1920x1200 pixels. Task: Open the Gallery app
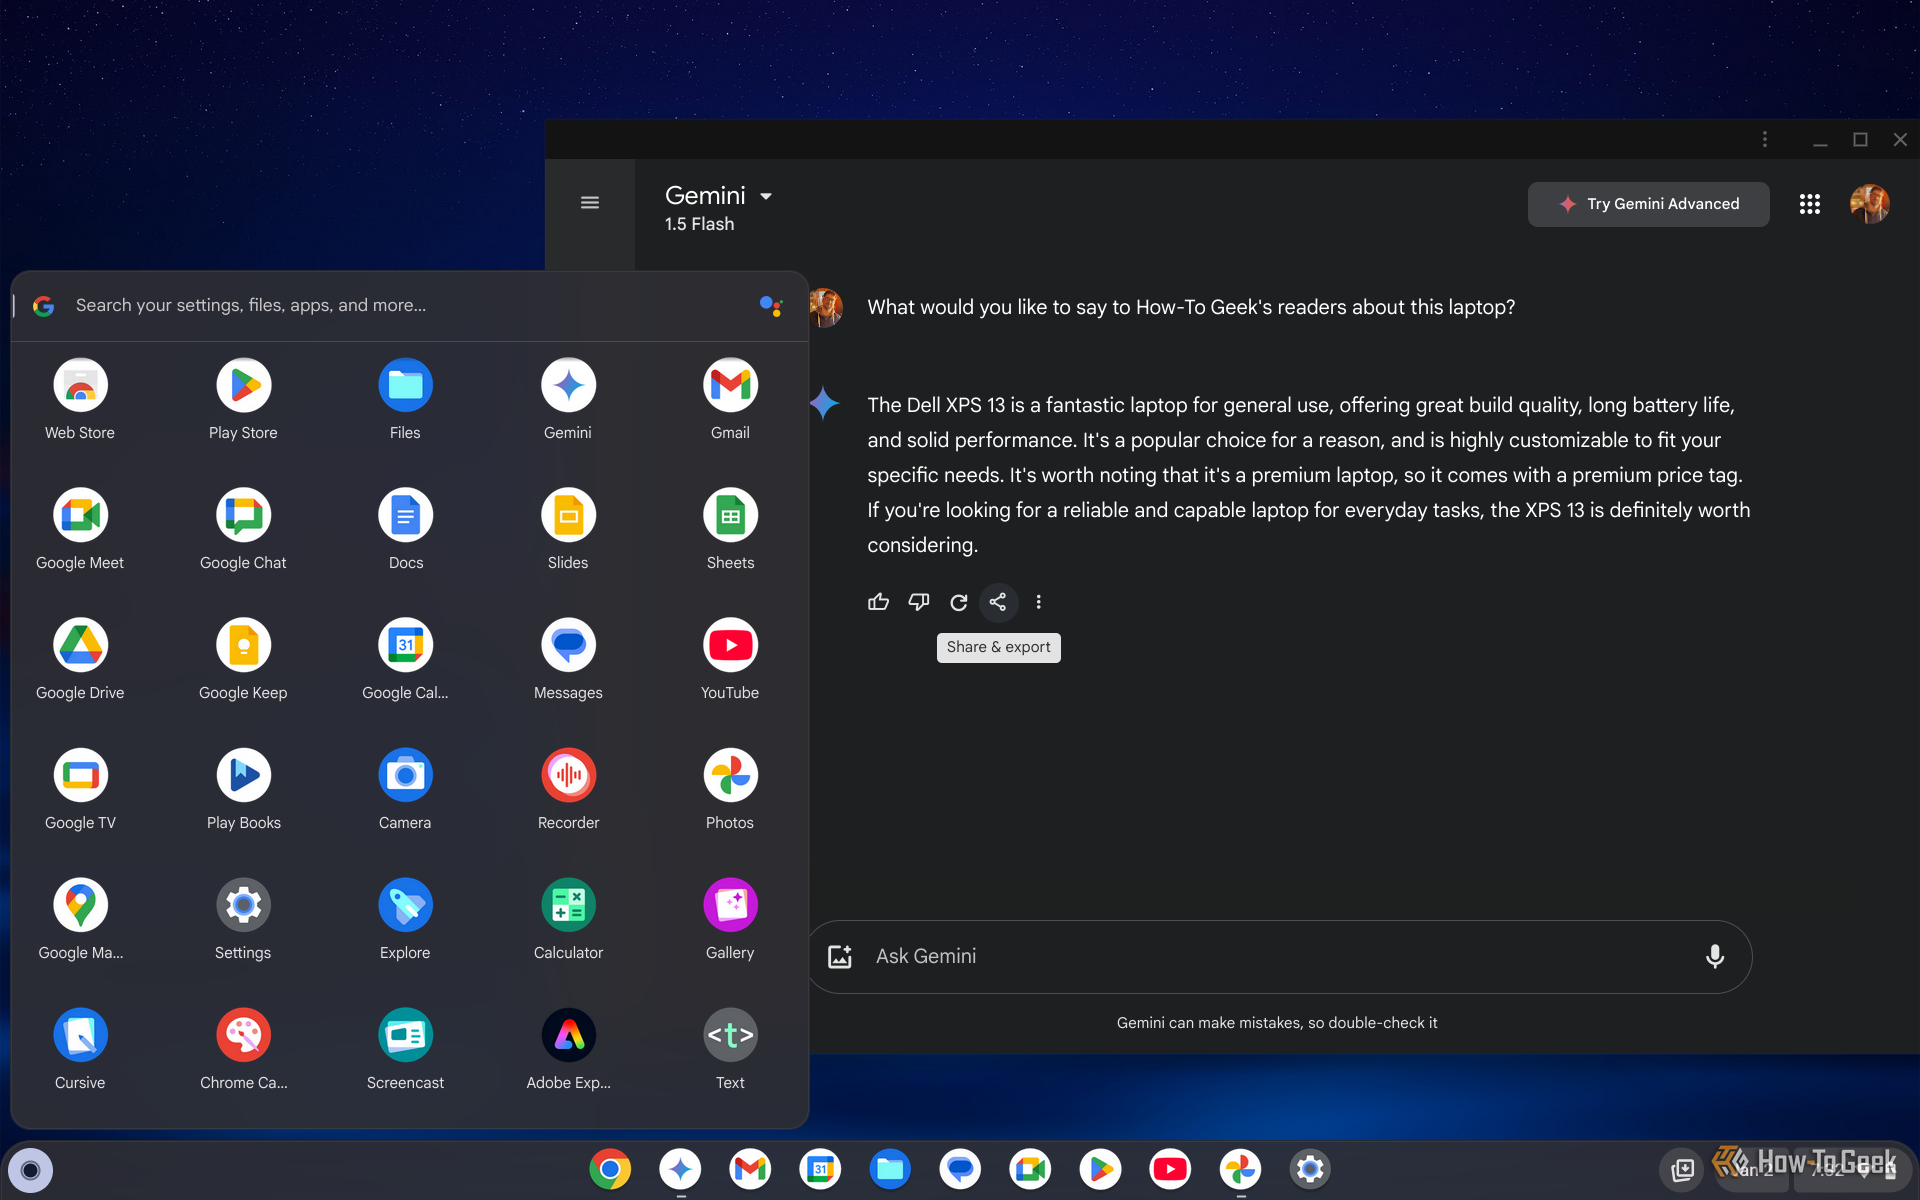730,905
